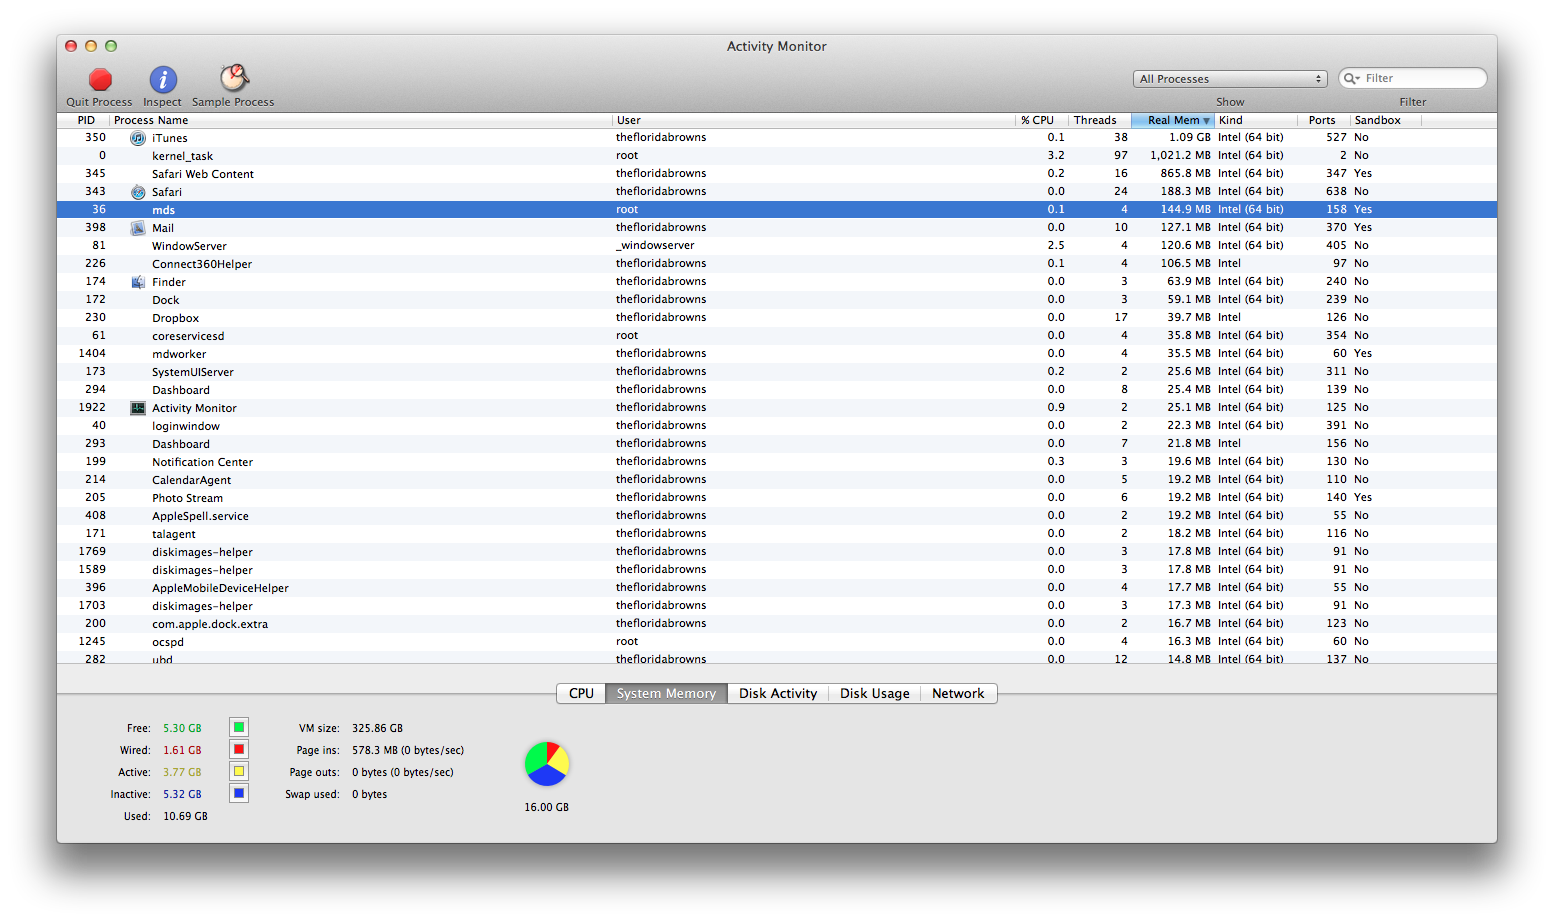Switch to the CPU tab
The height and width of the screenshot is (922, 1554).
coord(581,693)
